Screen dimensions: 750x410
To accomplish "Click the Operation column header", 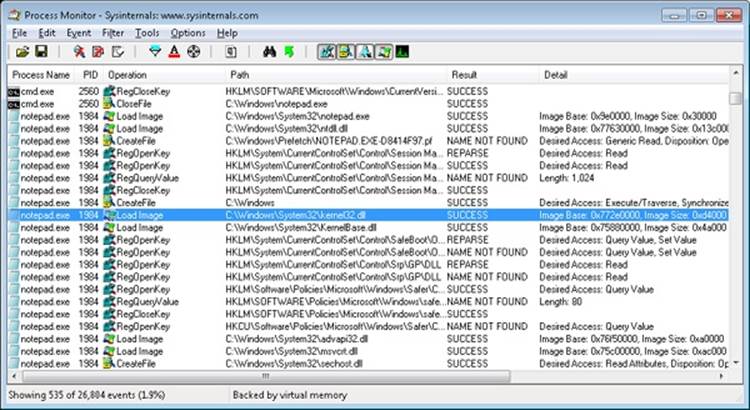I will [x=165, y=75].
